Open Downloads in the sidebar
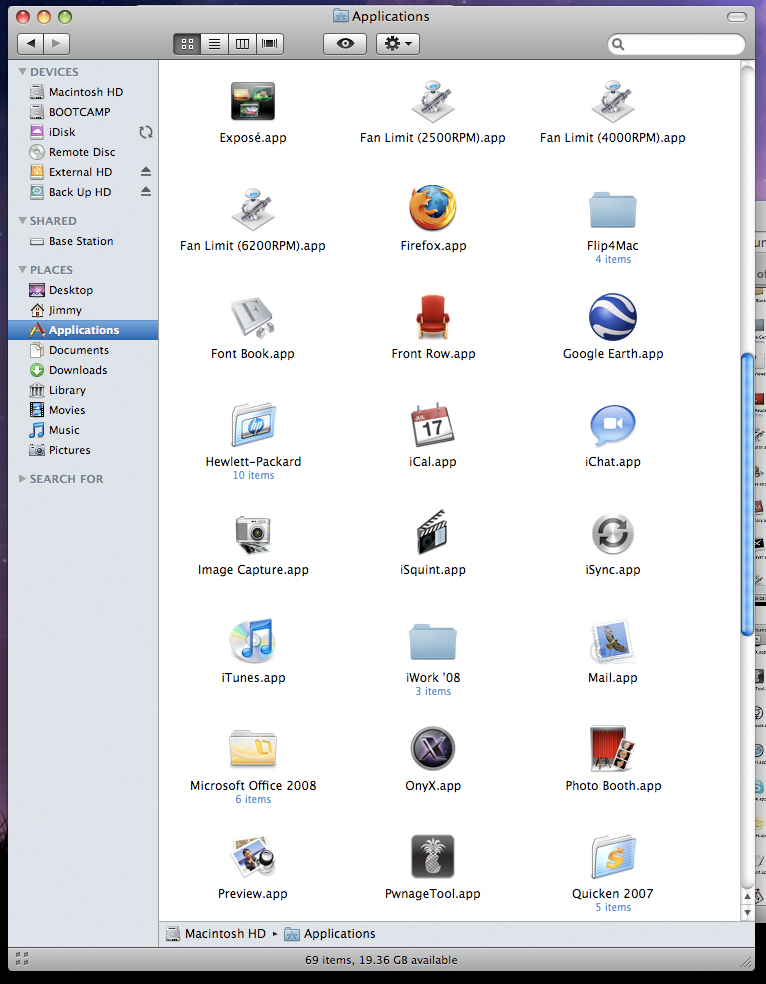 (x=83, y=370)
